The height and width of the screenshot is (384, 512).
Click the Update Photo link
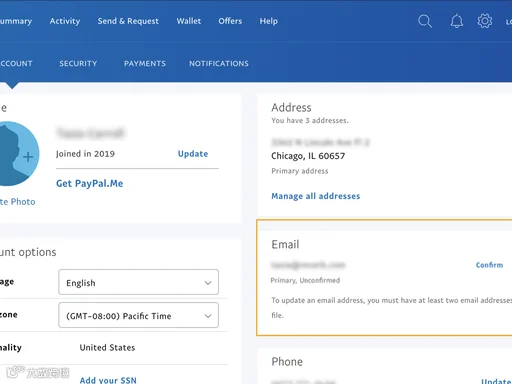click(17, 202)
